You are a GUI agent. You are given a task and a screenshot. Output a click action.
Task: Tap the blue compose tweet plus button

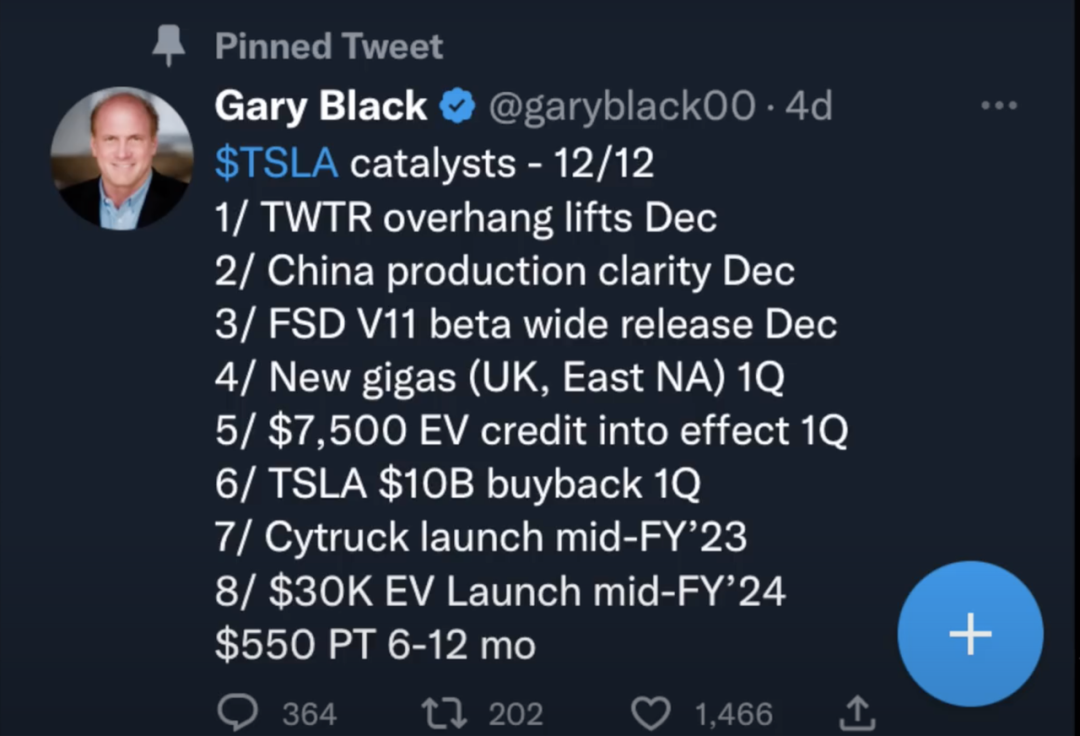[970, 634]
